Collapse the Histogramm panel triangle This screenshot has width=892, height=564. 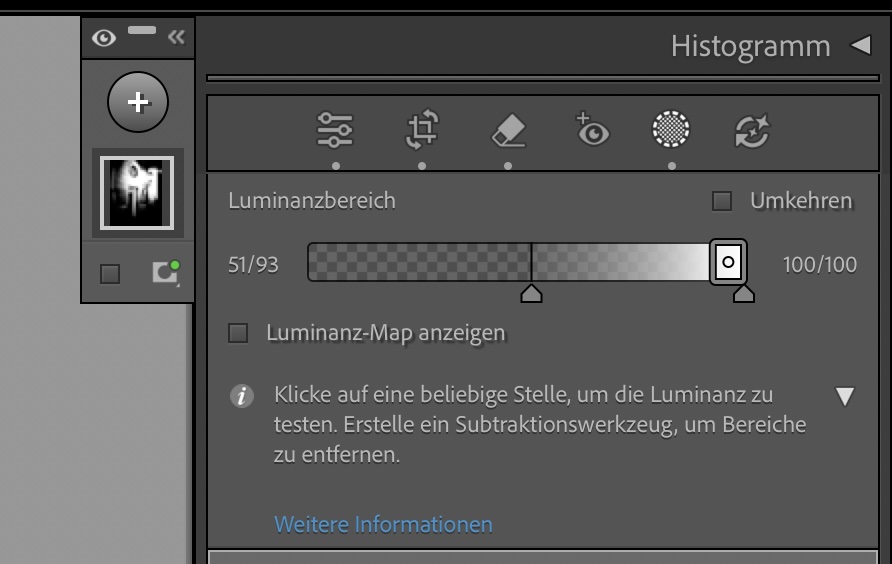pos(860,45)
